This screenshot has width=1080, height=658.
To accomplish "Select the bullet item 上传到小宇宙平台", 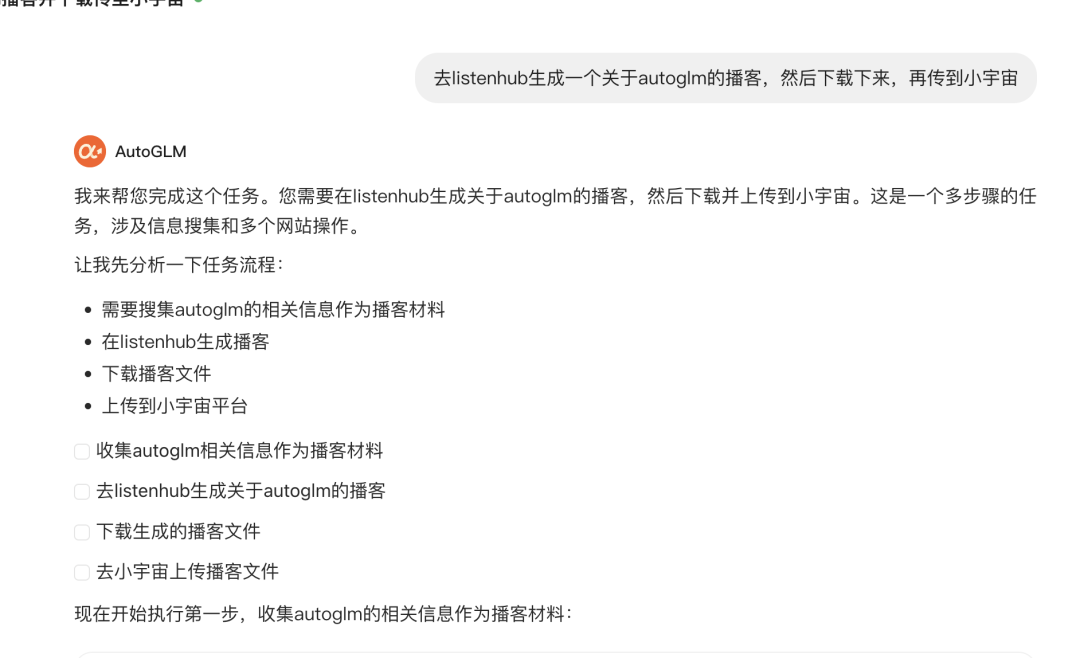I will click(175, 406).
